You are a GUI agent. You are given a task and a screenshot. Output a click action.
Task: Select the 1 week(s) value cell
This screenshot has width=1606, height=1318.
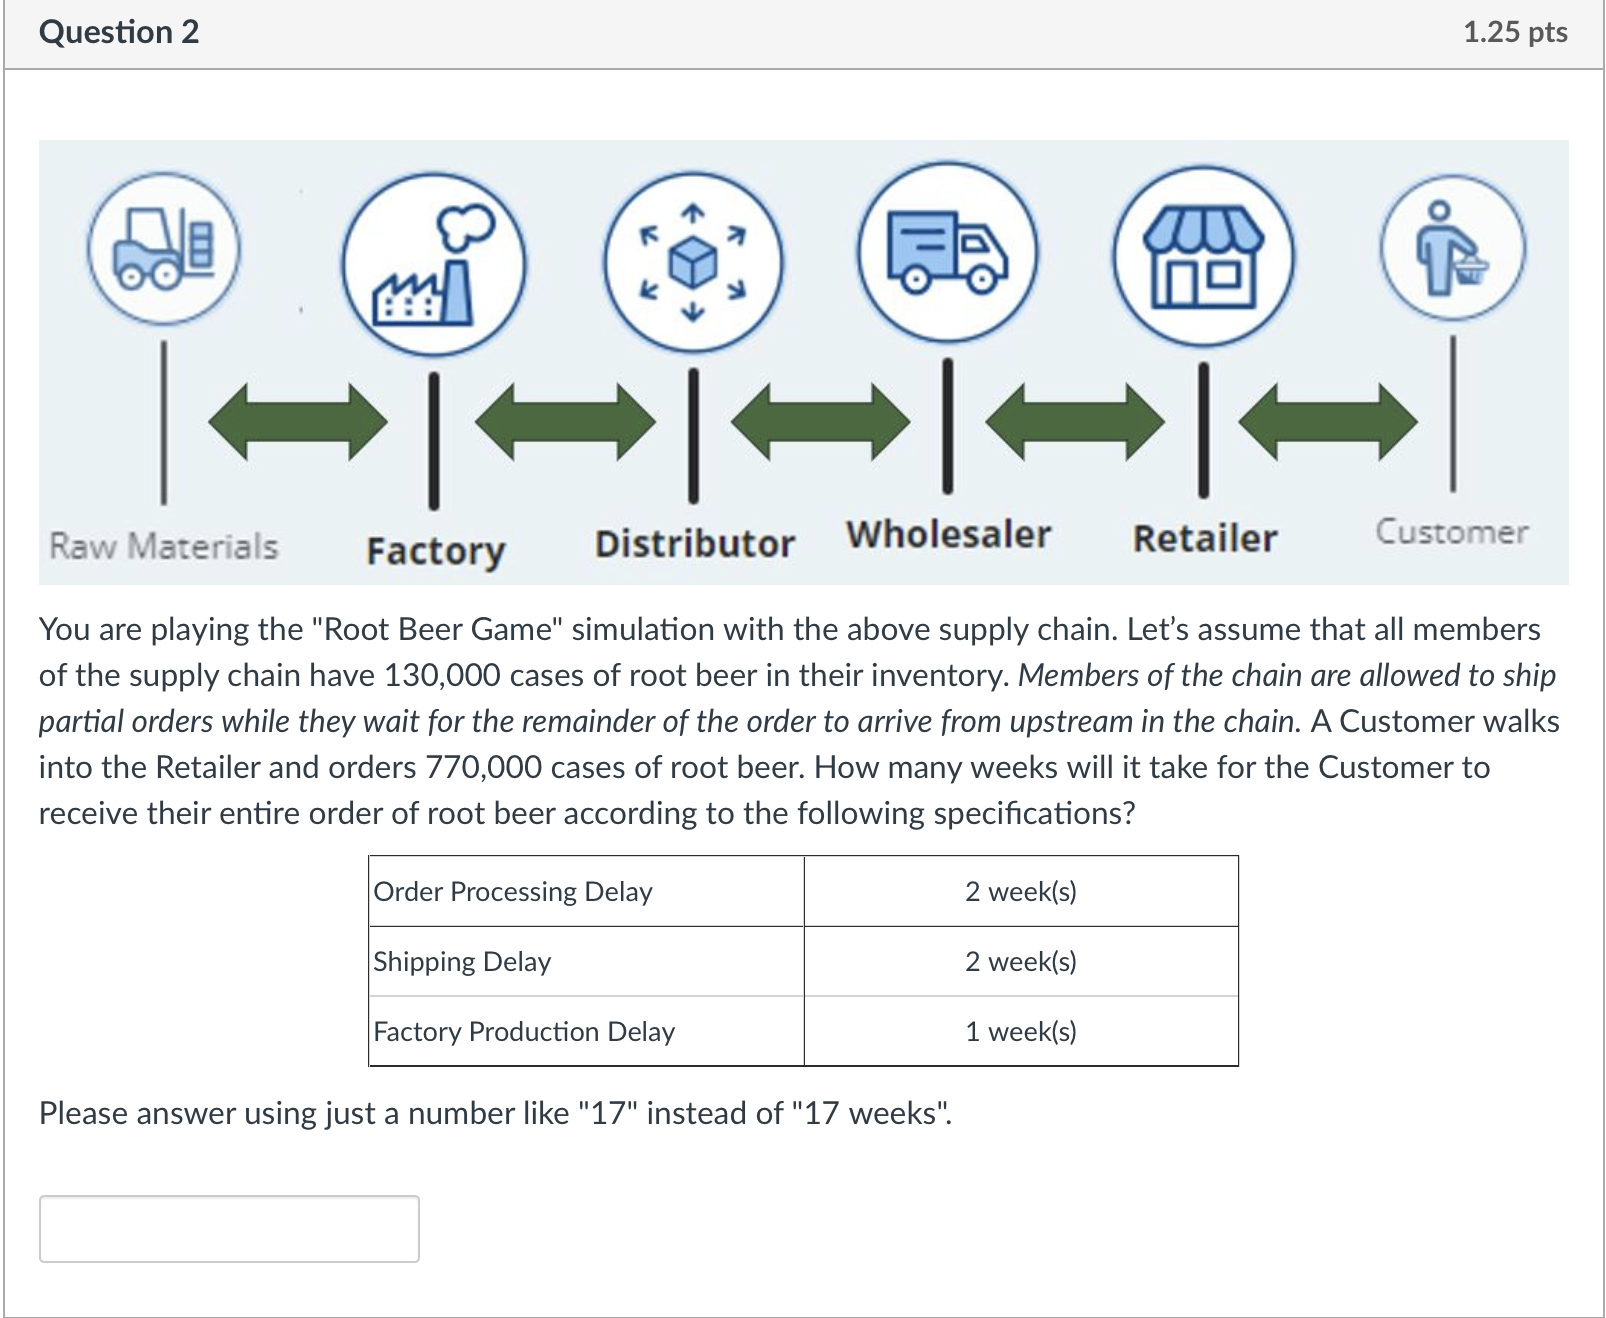[x=1020, y=1032]
